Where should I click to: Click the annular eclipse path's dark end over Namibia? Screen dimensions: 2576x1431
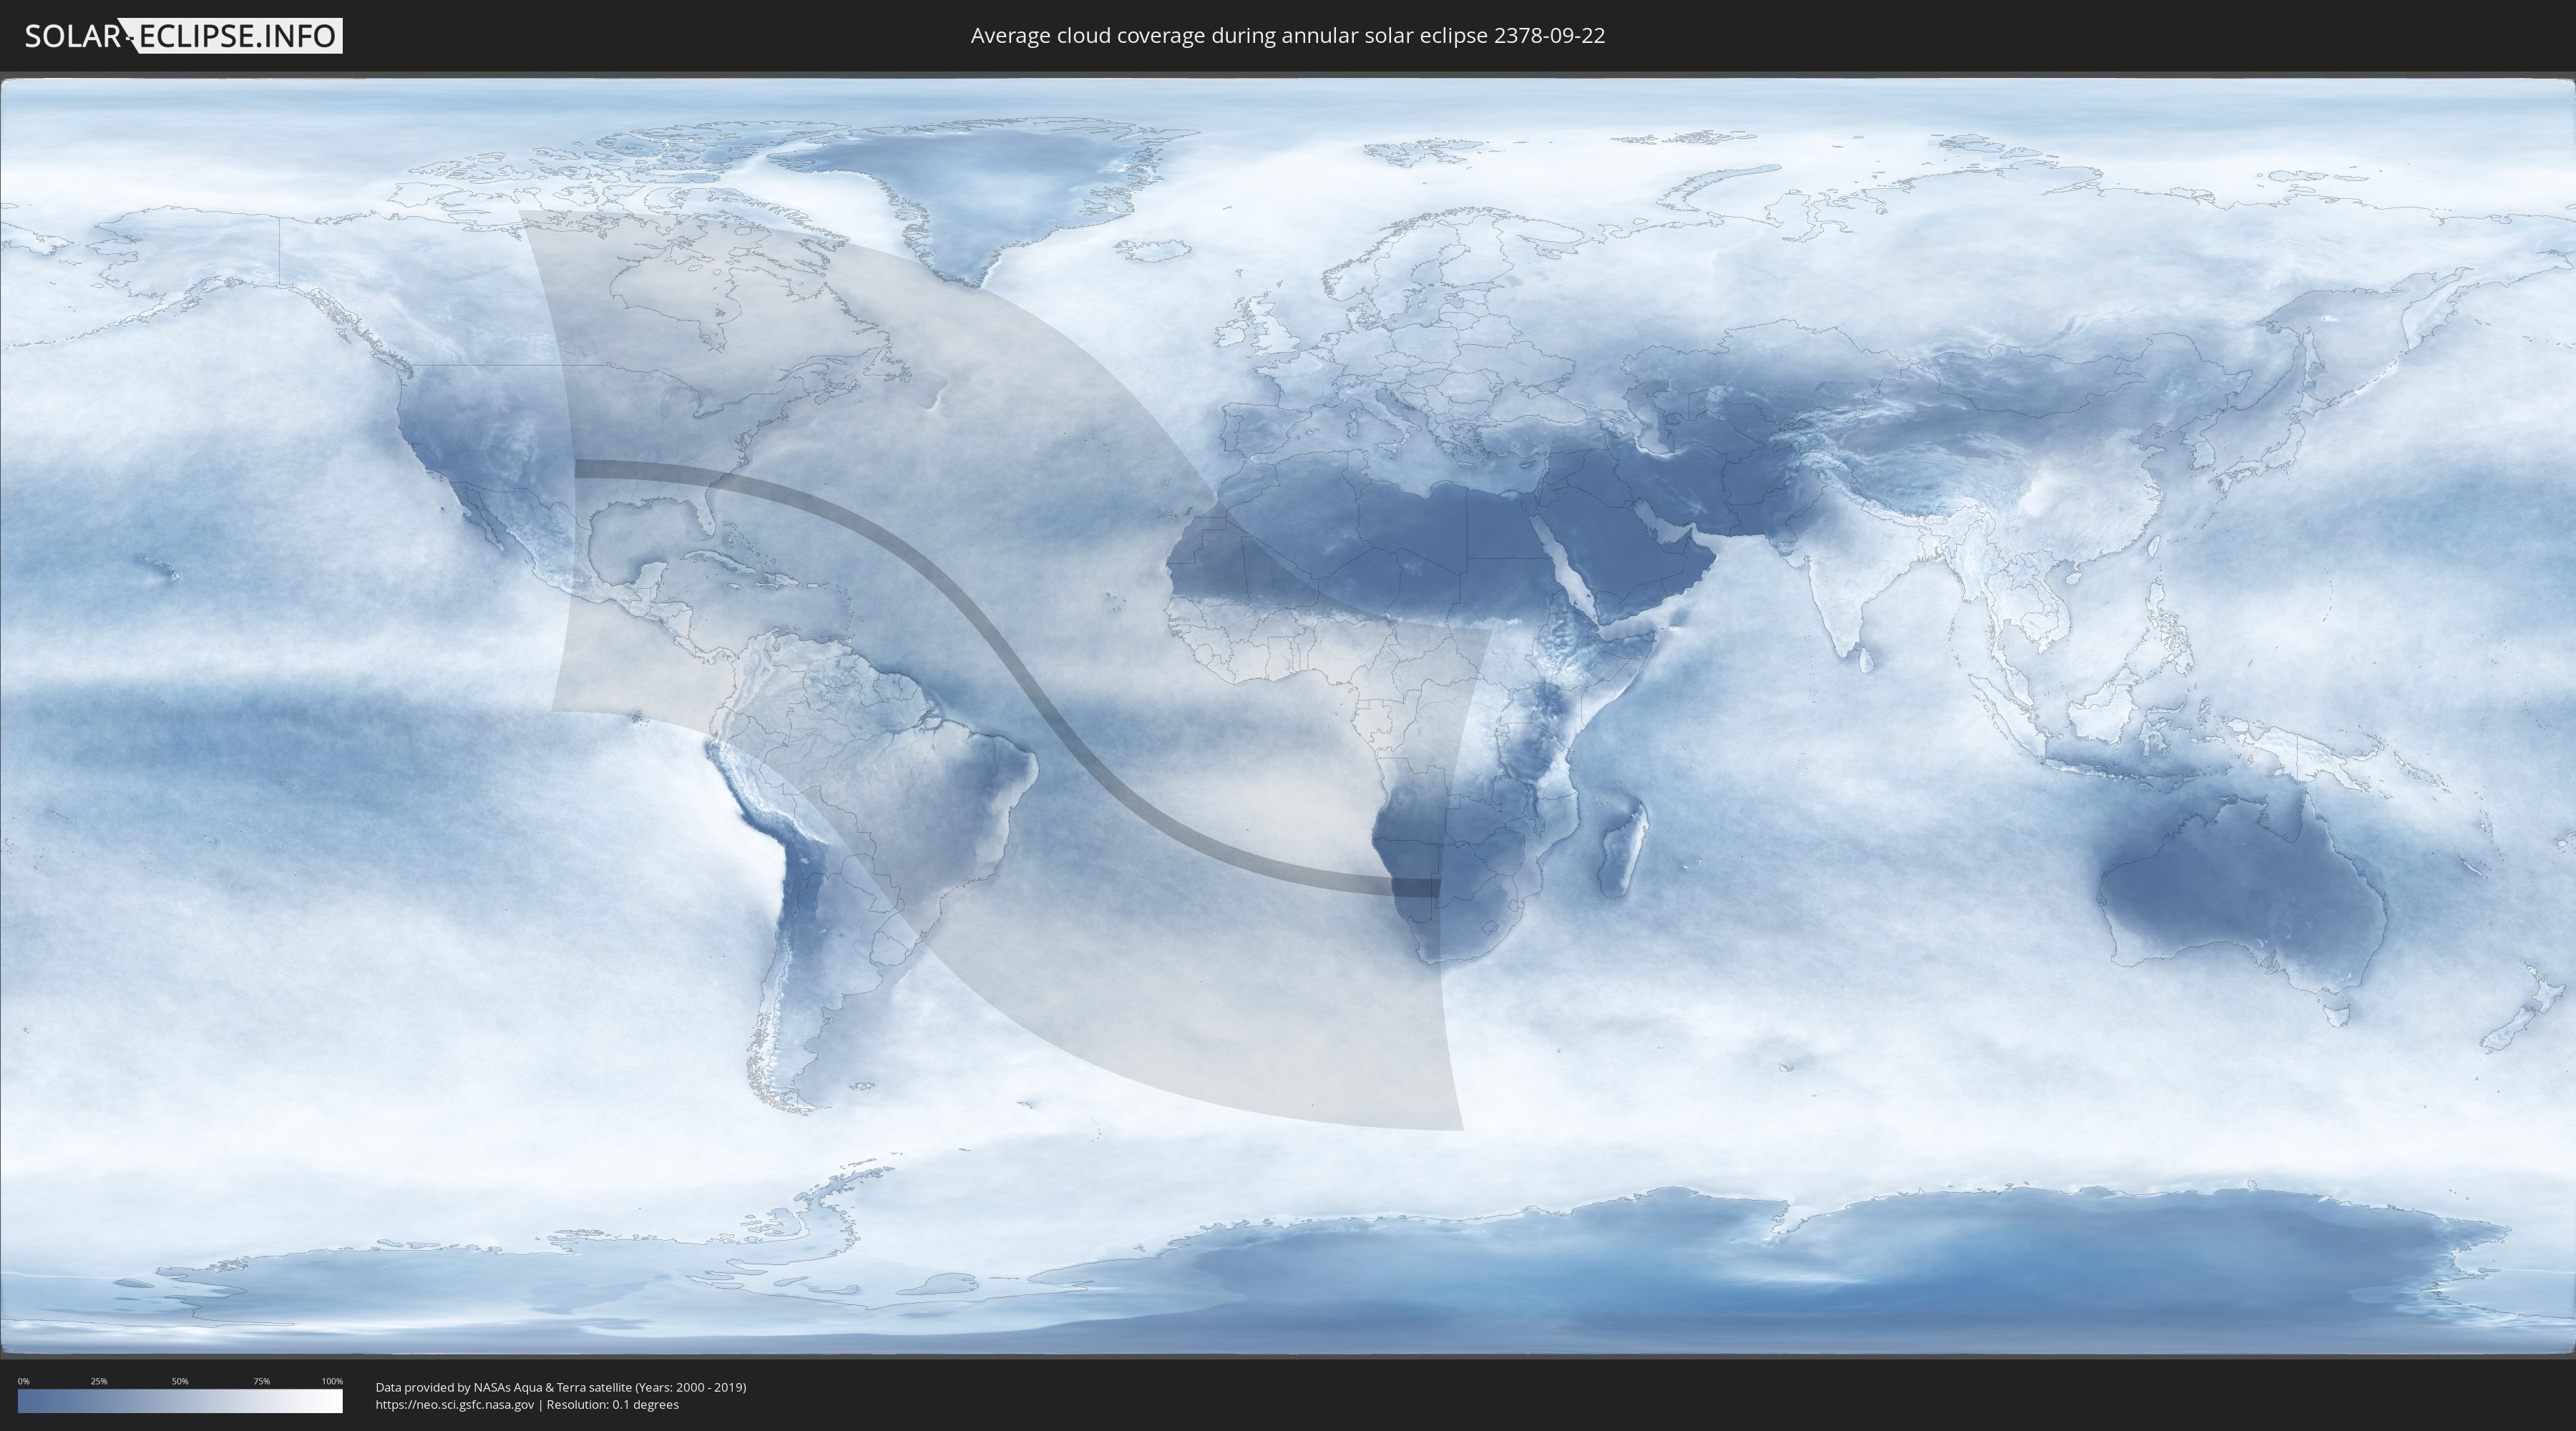tap(1415, 887)
